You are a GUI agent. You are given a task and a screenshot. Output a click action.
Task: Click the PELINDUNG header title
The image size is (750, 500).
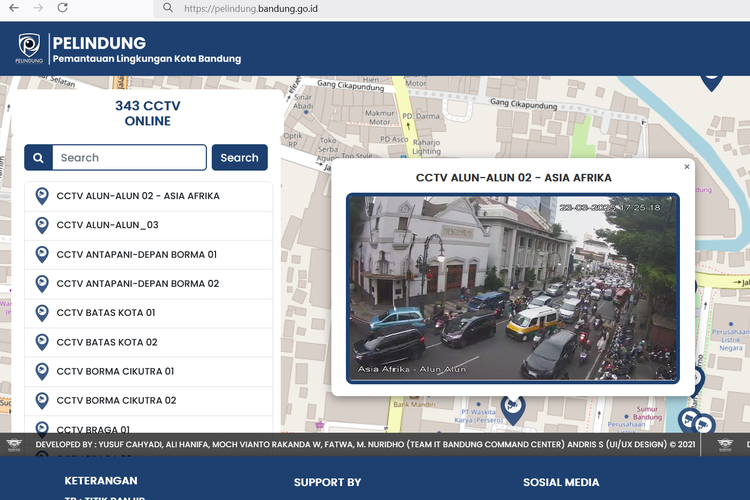99,43
